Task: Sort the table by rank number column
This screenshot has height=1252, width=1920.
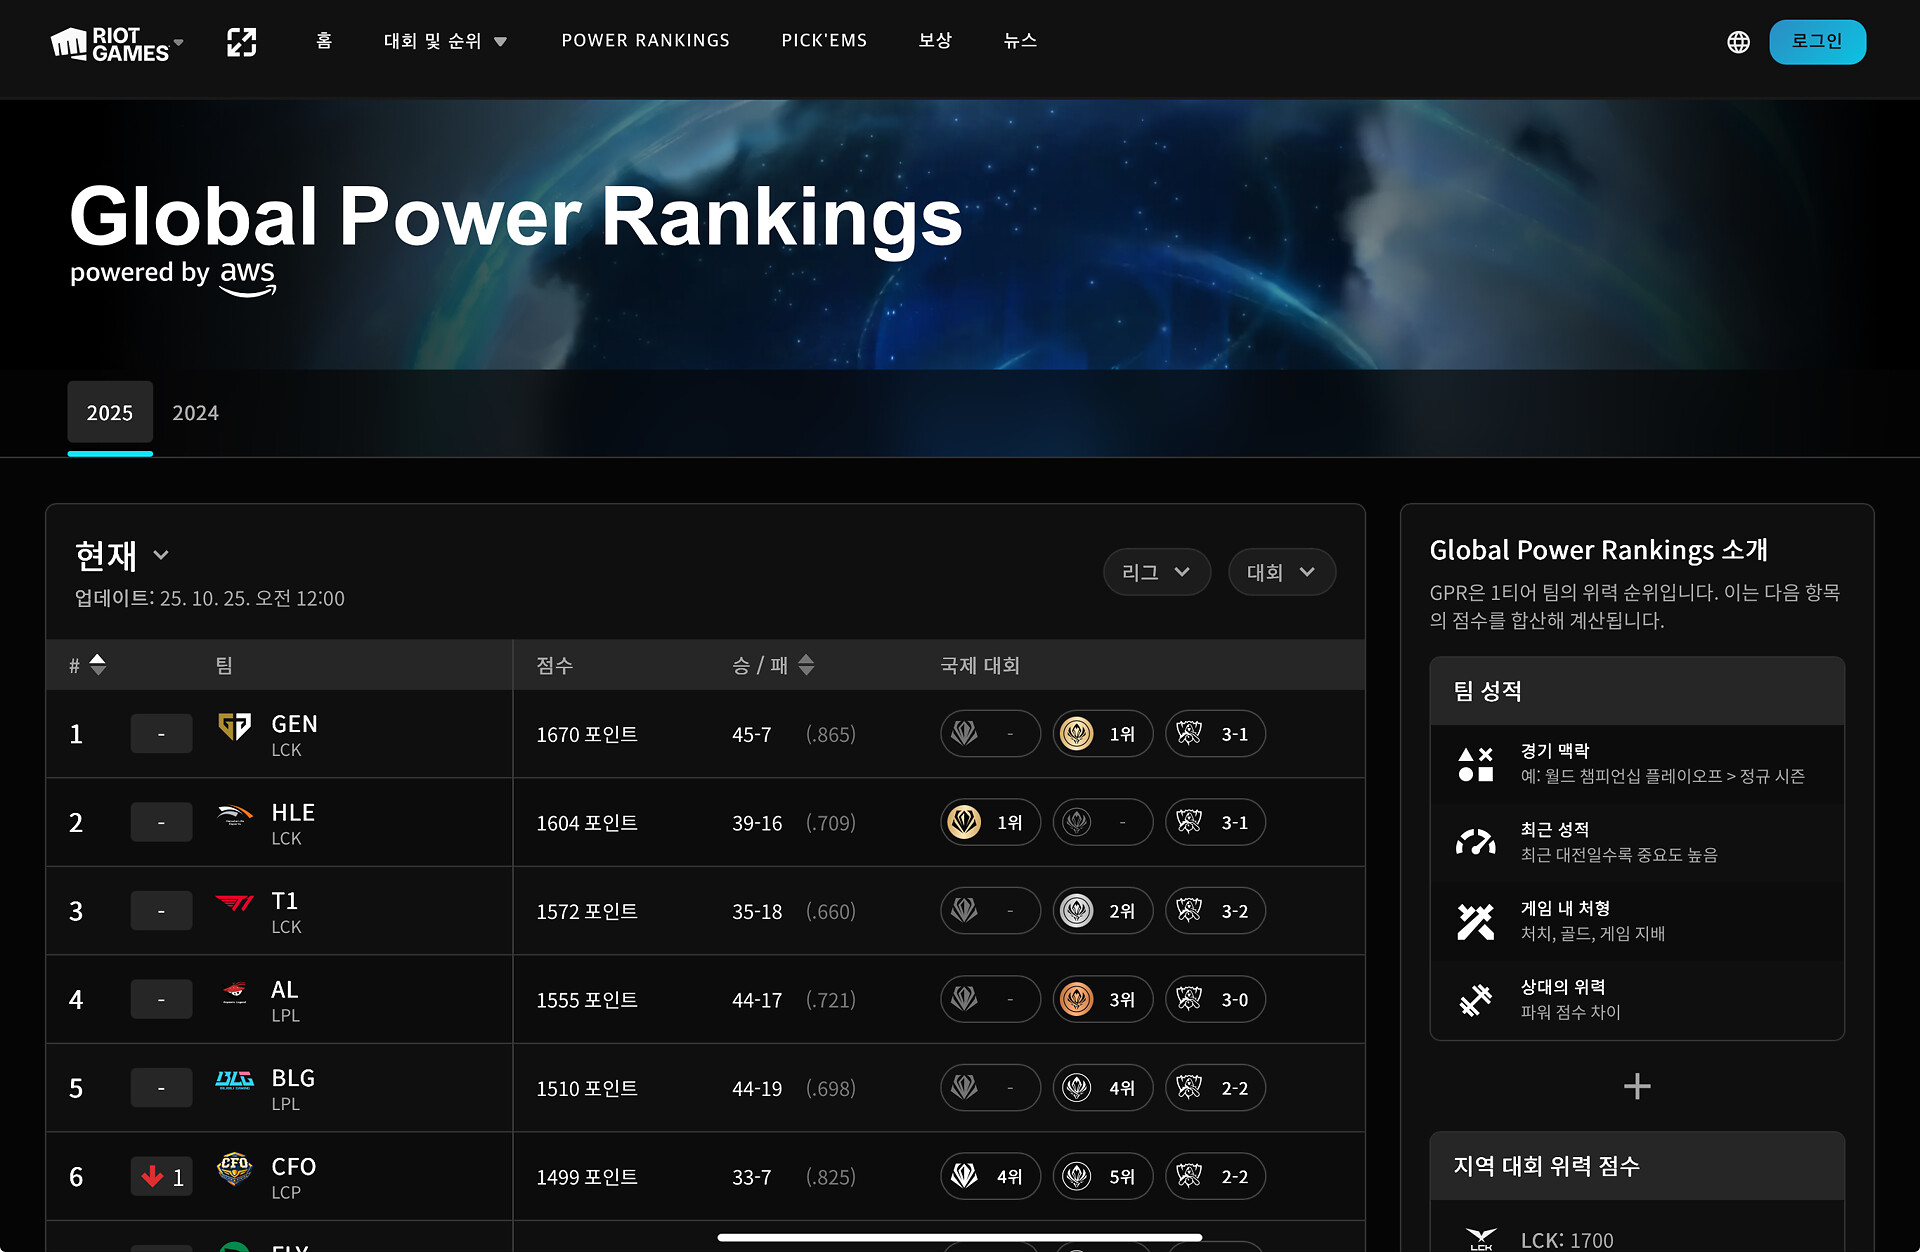Action: (x=97, y=665)
